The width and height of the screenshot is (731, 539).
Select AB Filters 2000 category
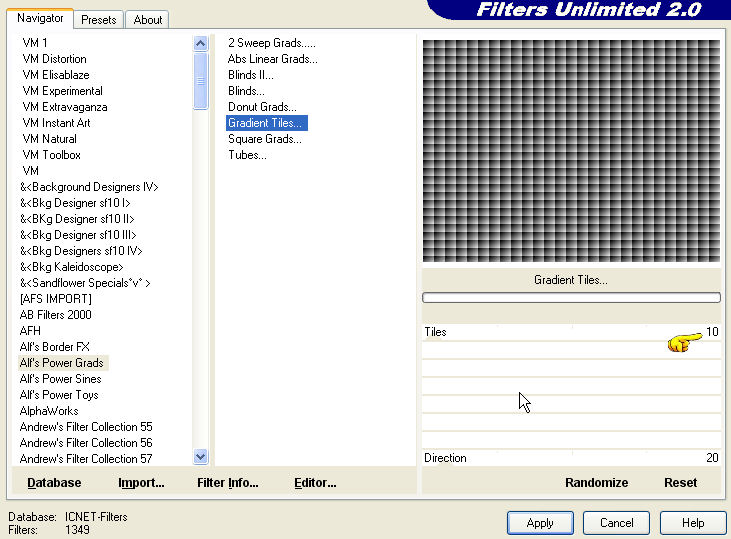pyautogui.click(x=55, y=315)
